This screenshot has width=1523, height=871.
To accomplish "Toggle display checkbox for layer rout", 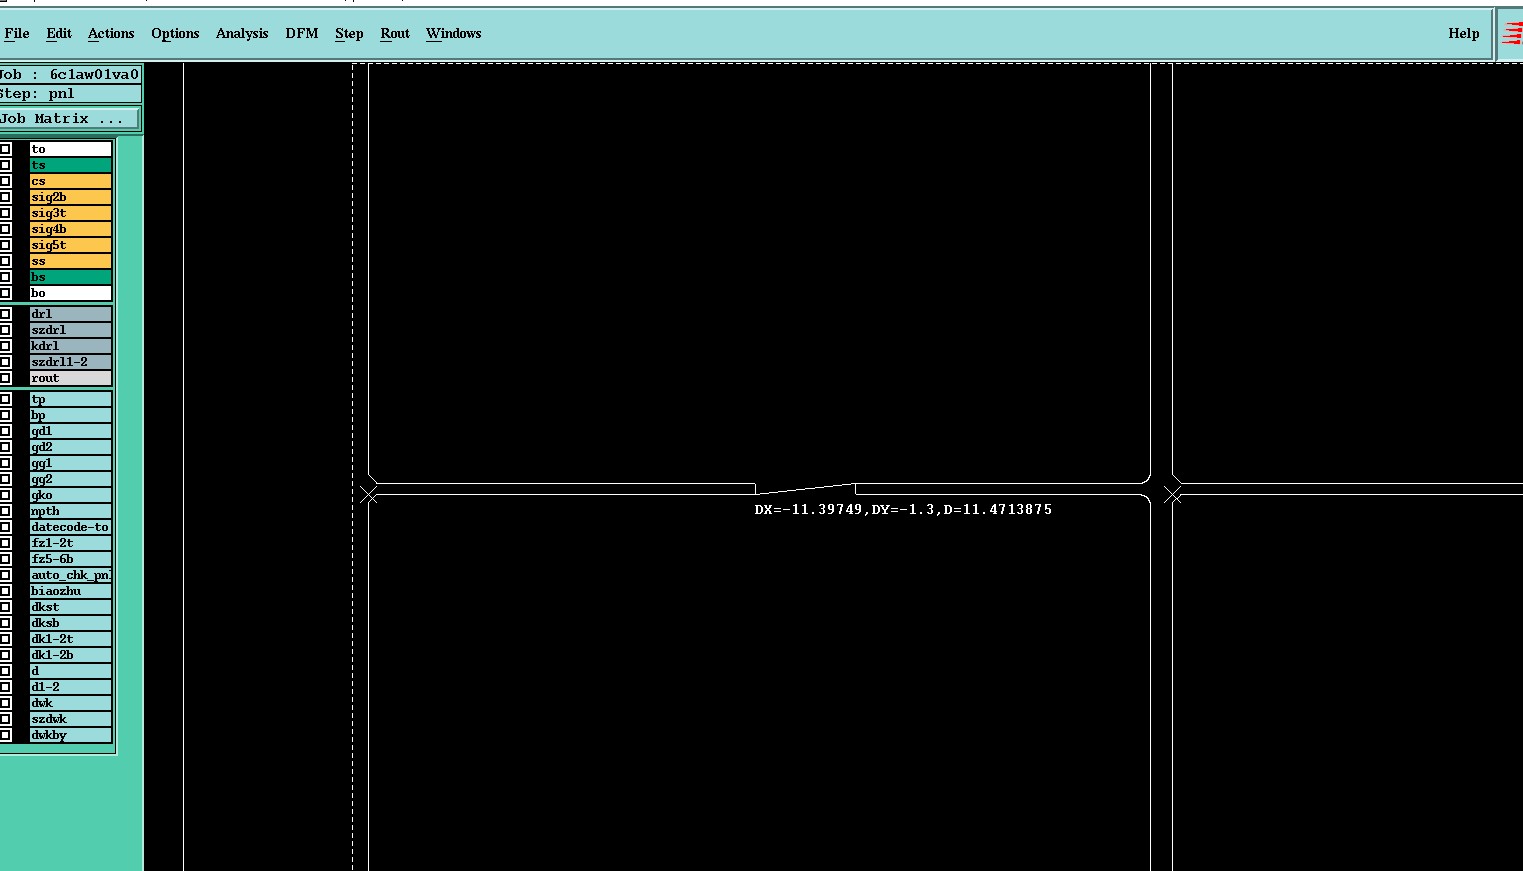I will (6, 378).
